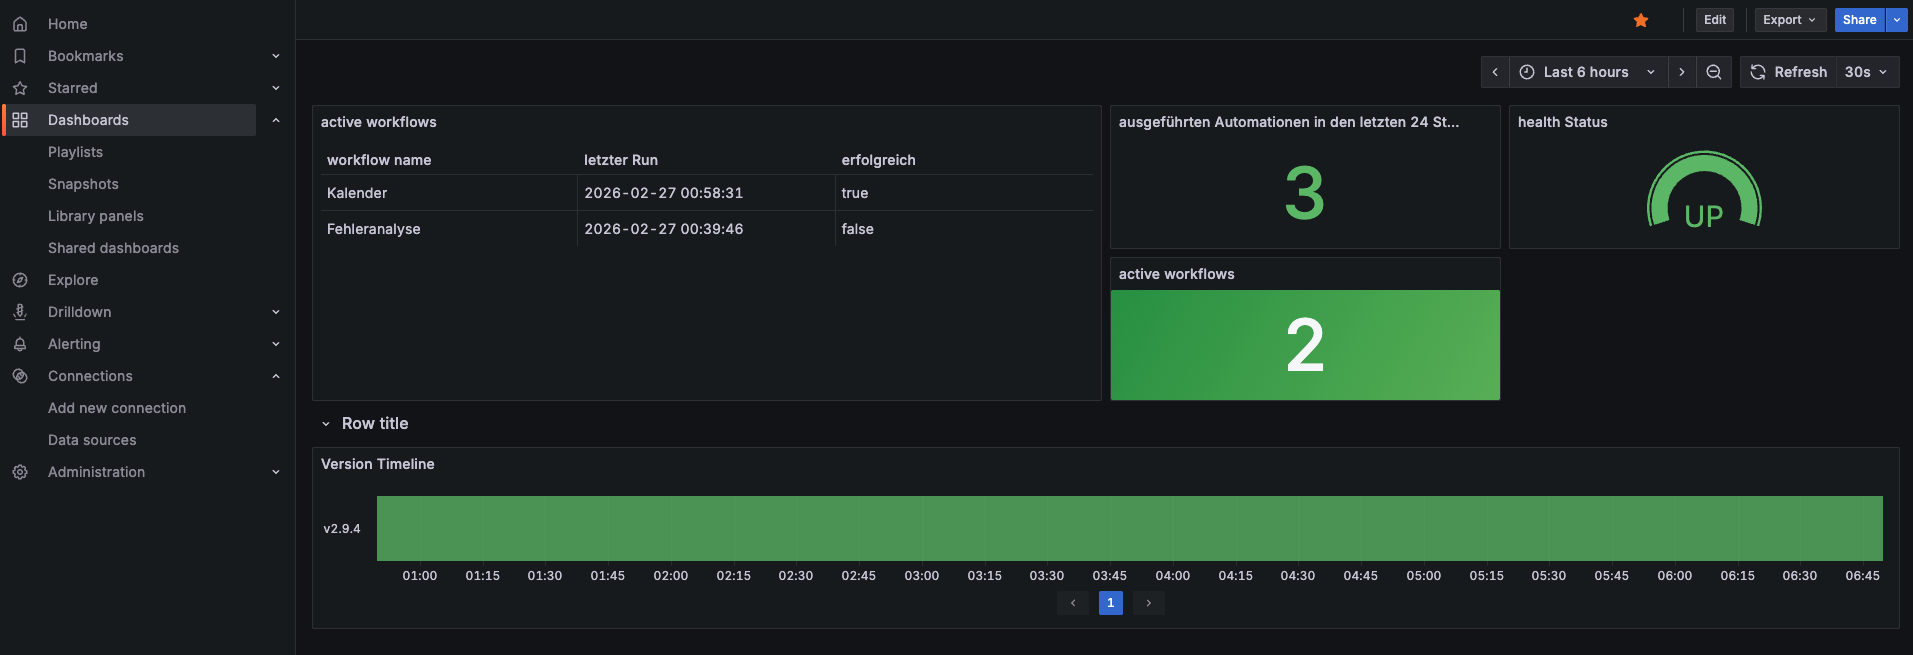Shift time range forward with right arrow
Screen dimensions: 1913x655
click(x=1682, y=72)
